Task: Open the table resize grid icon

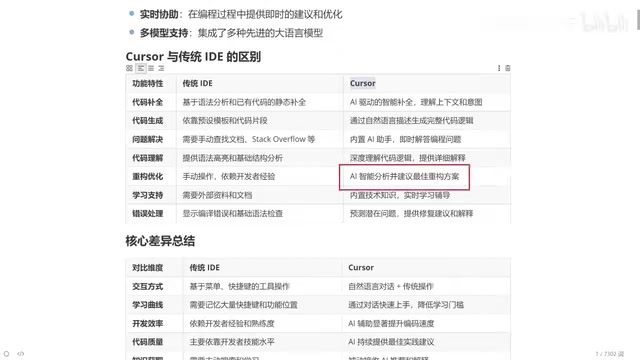Action: pyautogui.click(x=129, y=68)
